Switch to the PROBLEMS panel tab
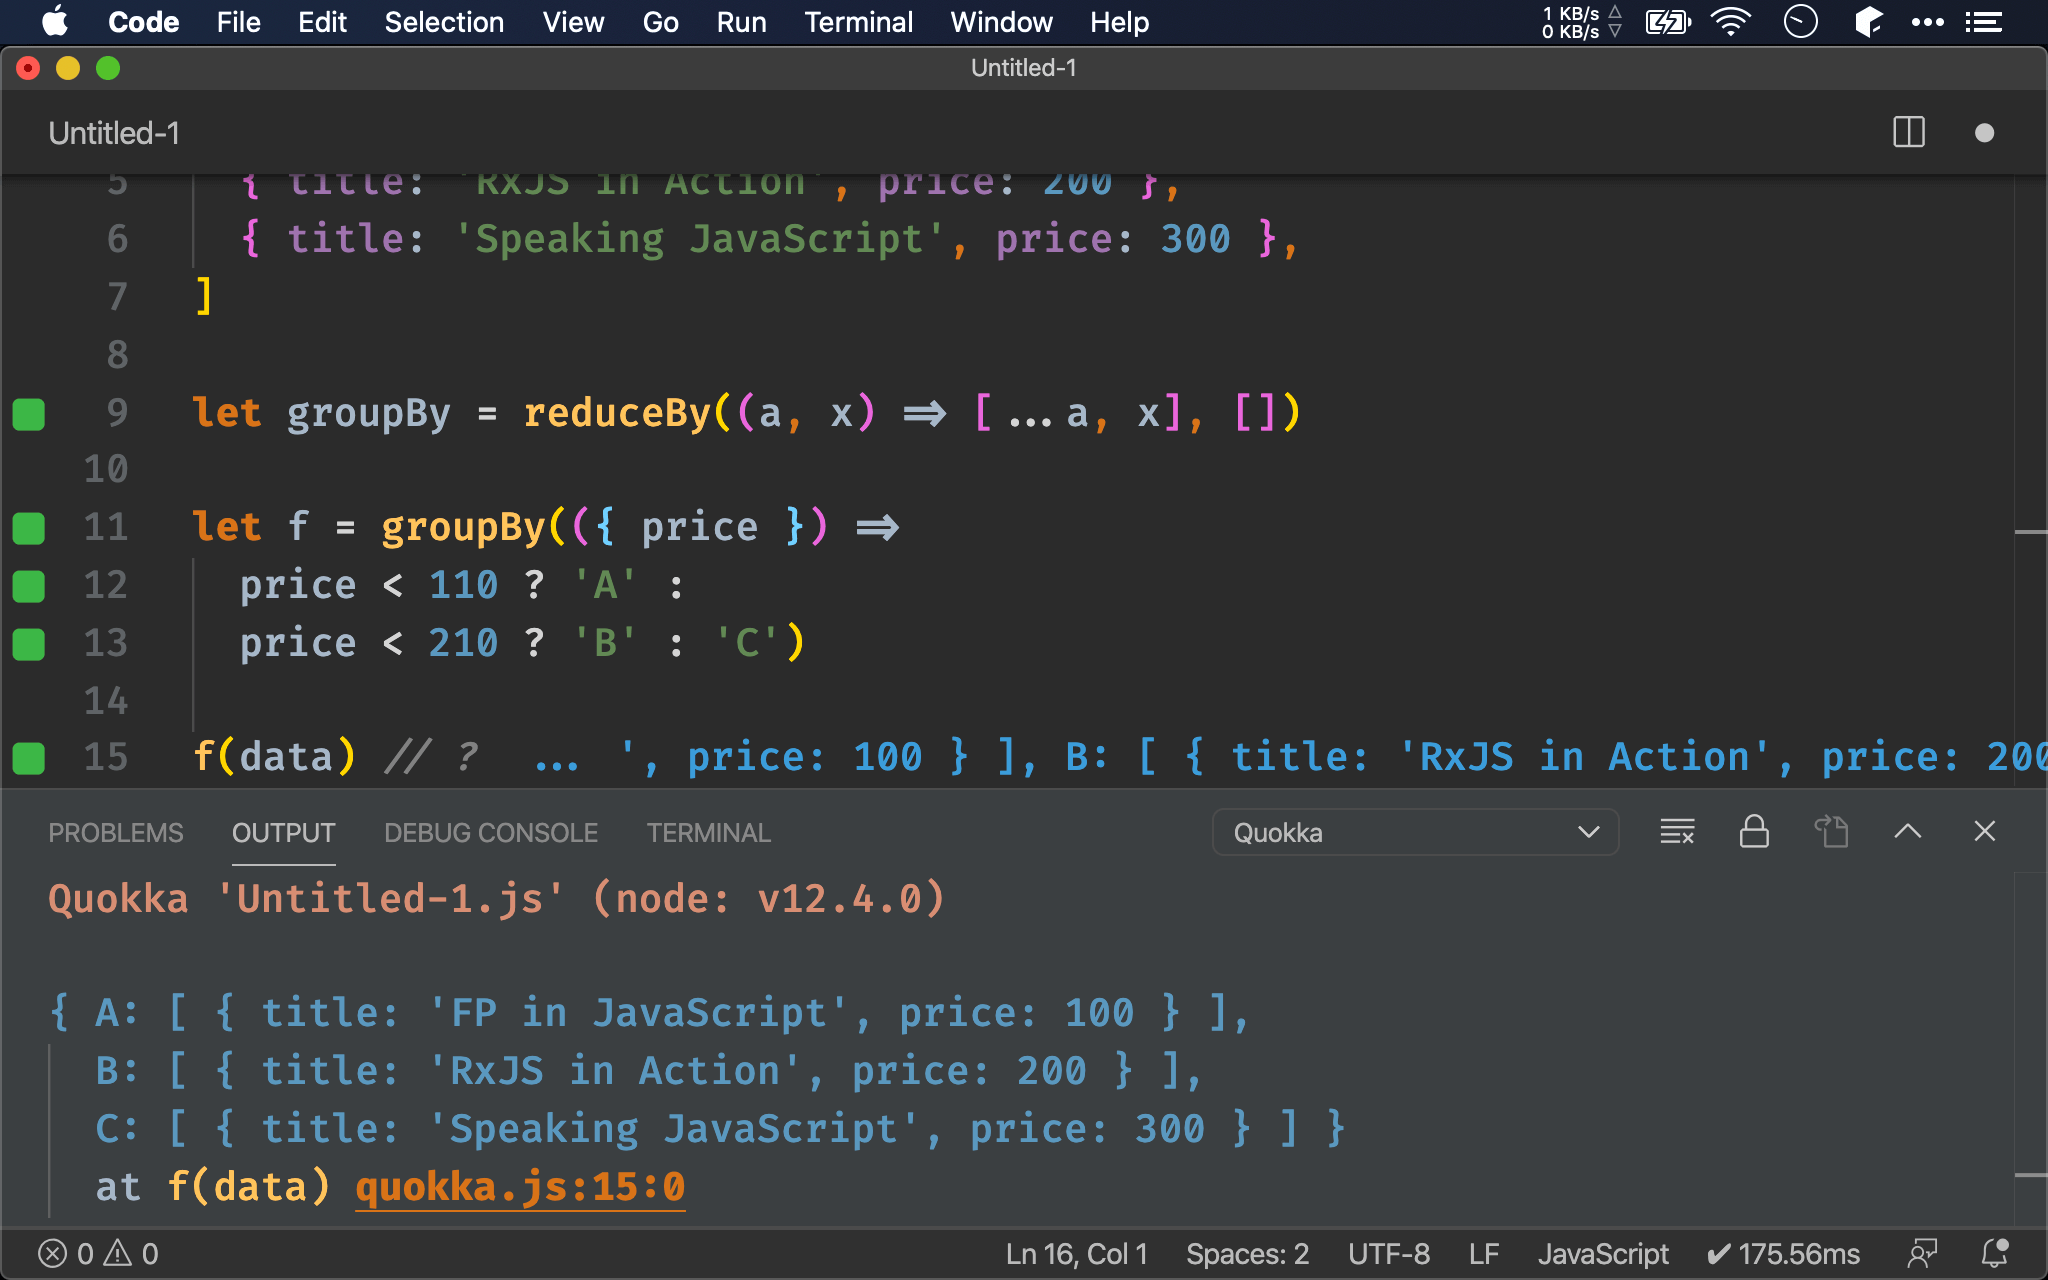The height and width of the screenshot is (1280, 2048). coord(116,833)
